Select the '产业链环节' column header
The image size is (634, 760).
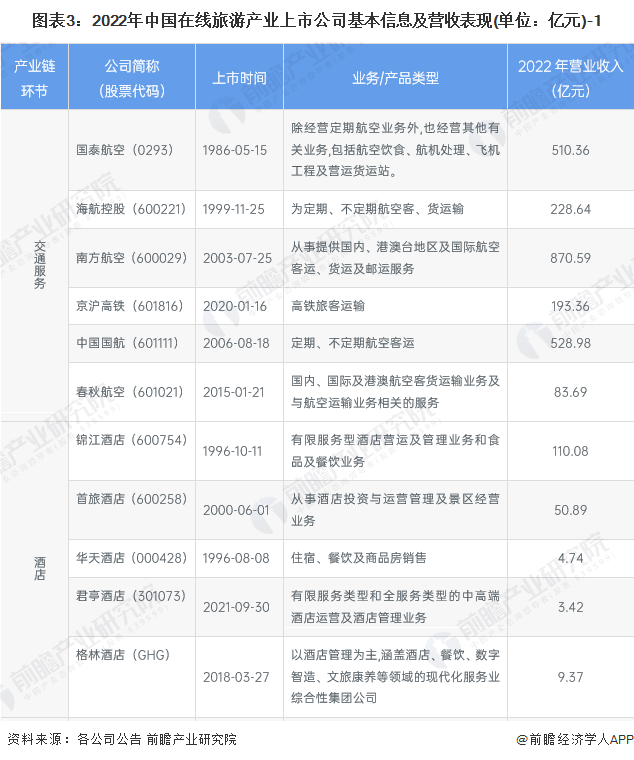click(34, 78)
